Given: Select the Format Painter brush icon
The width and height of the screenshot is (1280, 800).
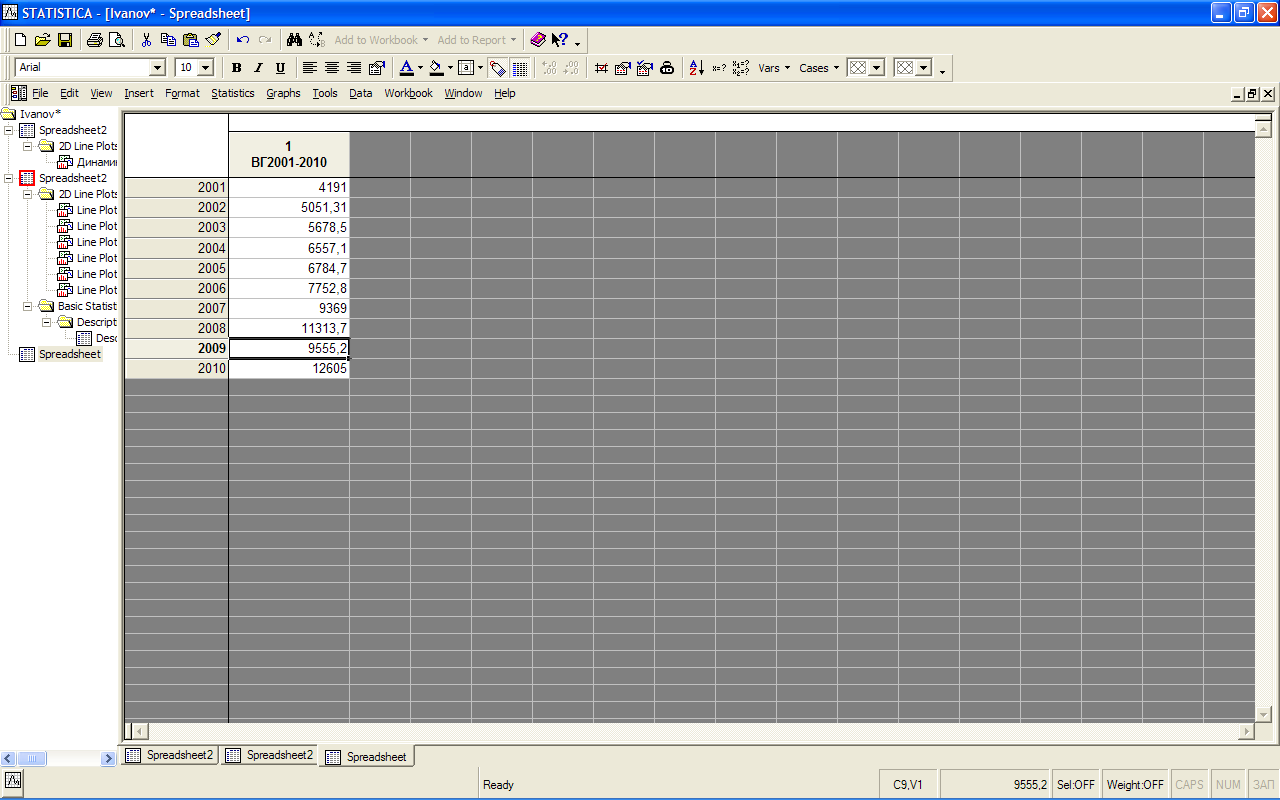Looking at the screenshot, I should tap(213, 40).
